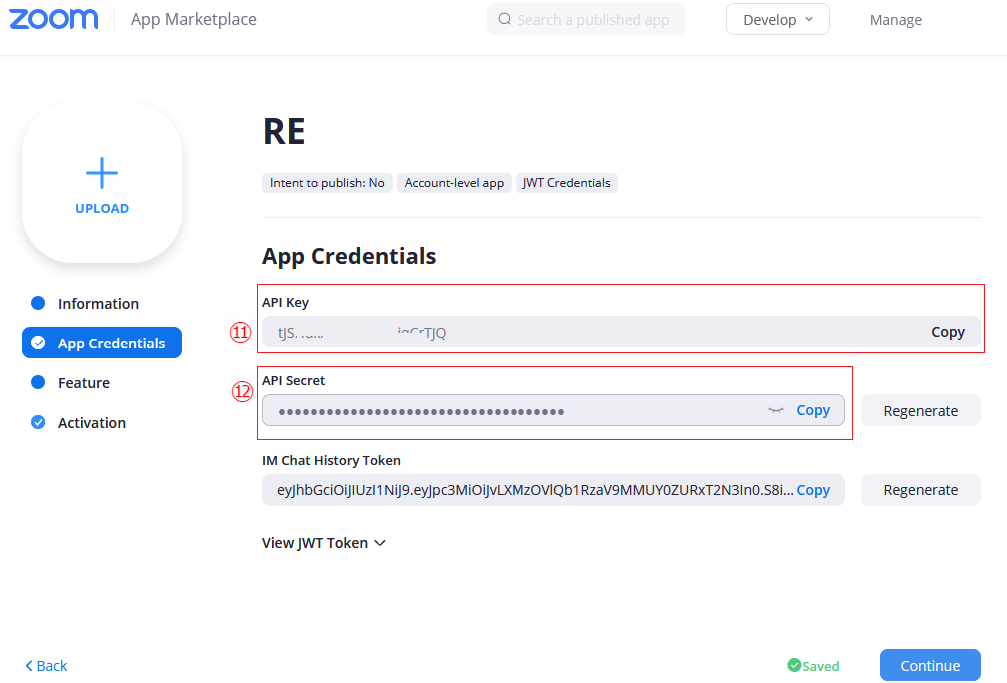Click the Activation checkmark icon
Image resolution: width=1007 pixels, height=683 pixels.
click(38, 422)
